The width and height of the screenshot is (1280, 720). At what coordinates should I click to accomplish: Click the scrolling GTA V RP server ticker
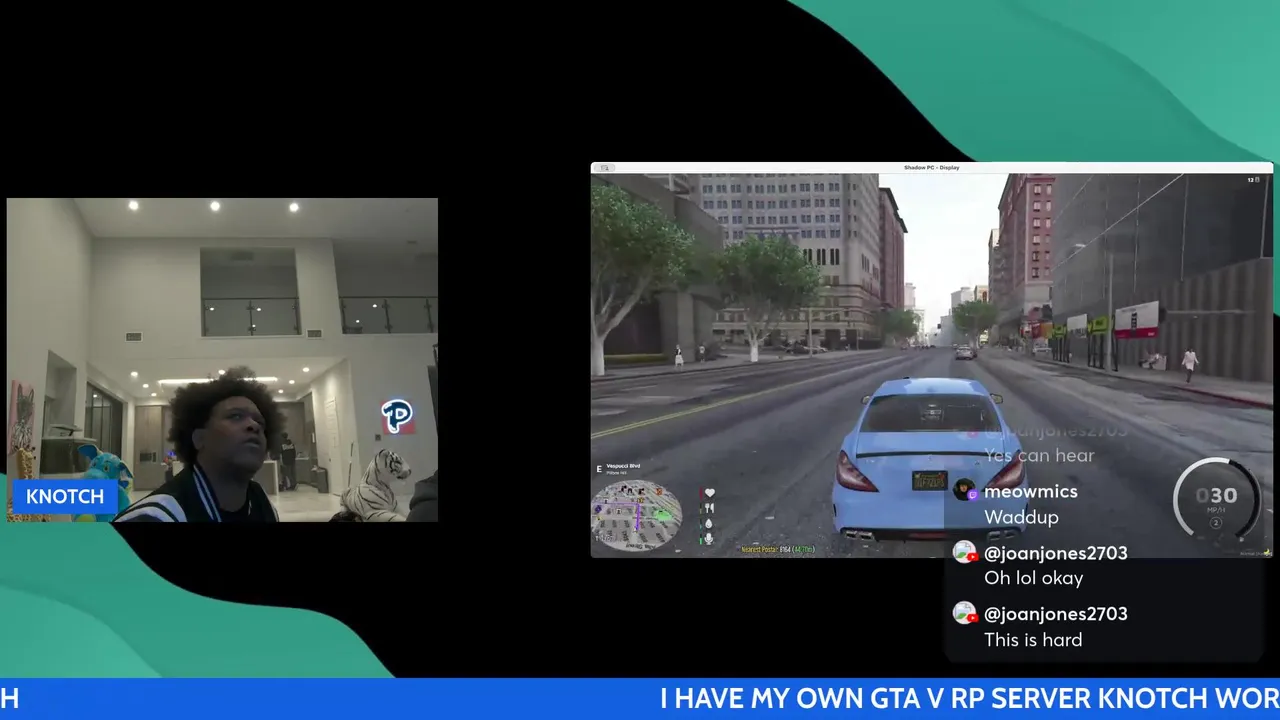[640, 698]
